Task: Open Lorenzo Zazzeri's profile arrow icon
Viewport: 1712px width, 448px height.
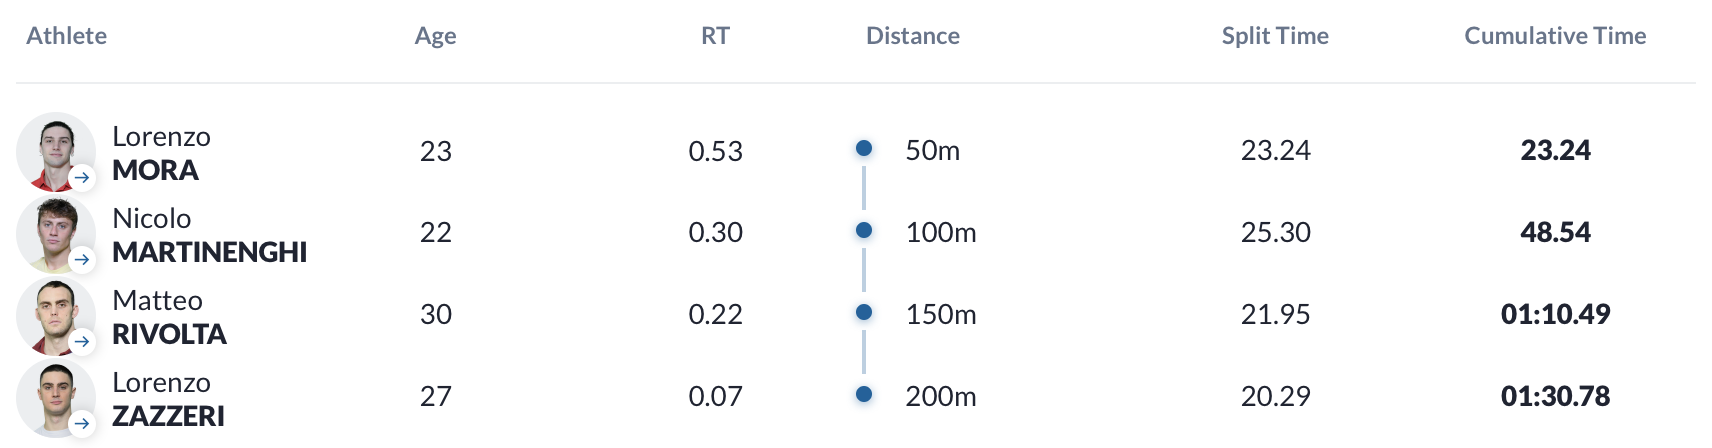Action: [82, 424]
